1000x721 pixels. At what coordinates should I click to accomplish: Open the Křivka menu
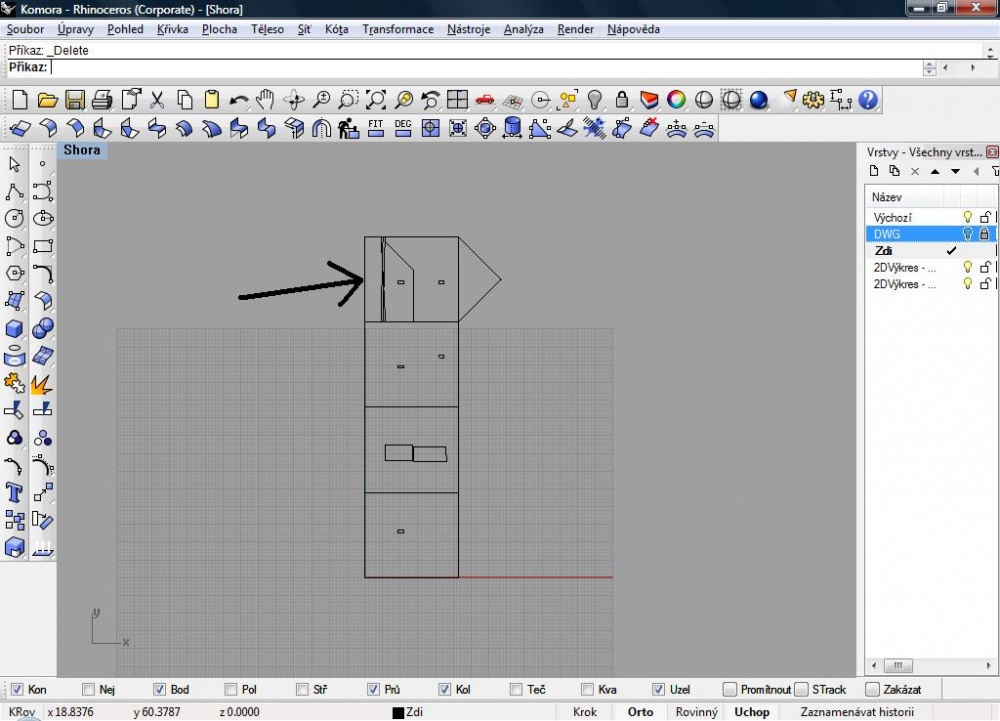pyautogui.click(x=172, y=29)
